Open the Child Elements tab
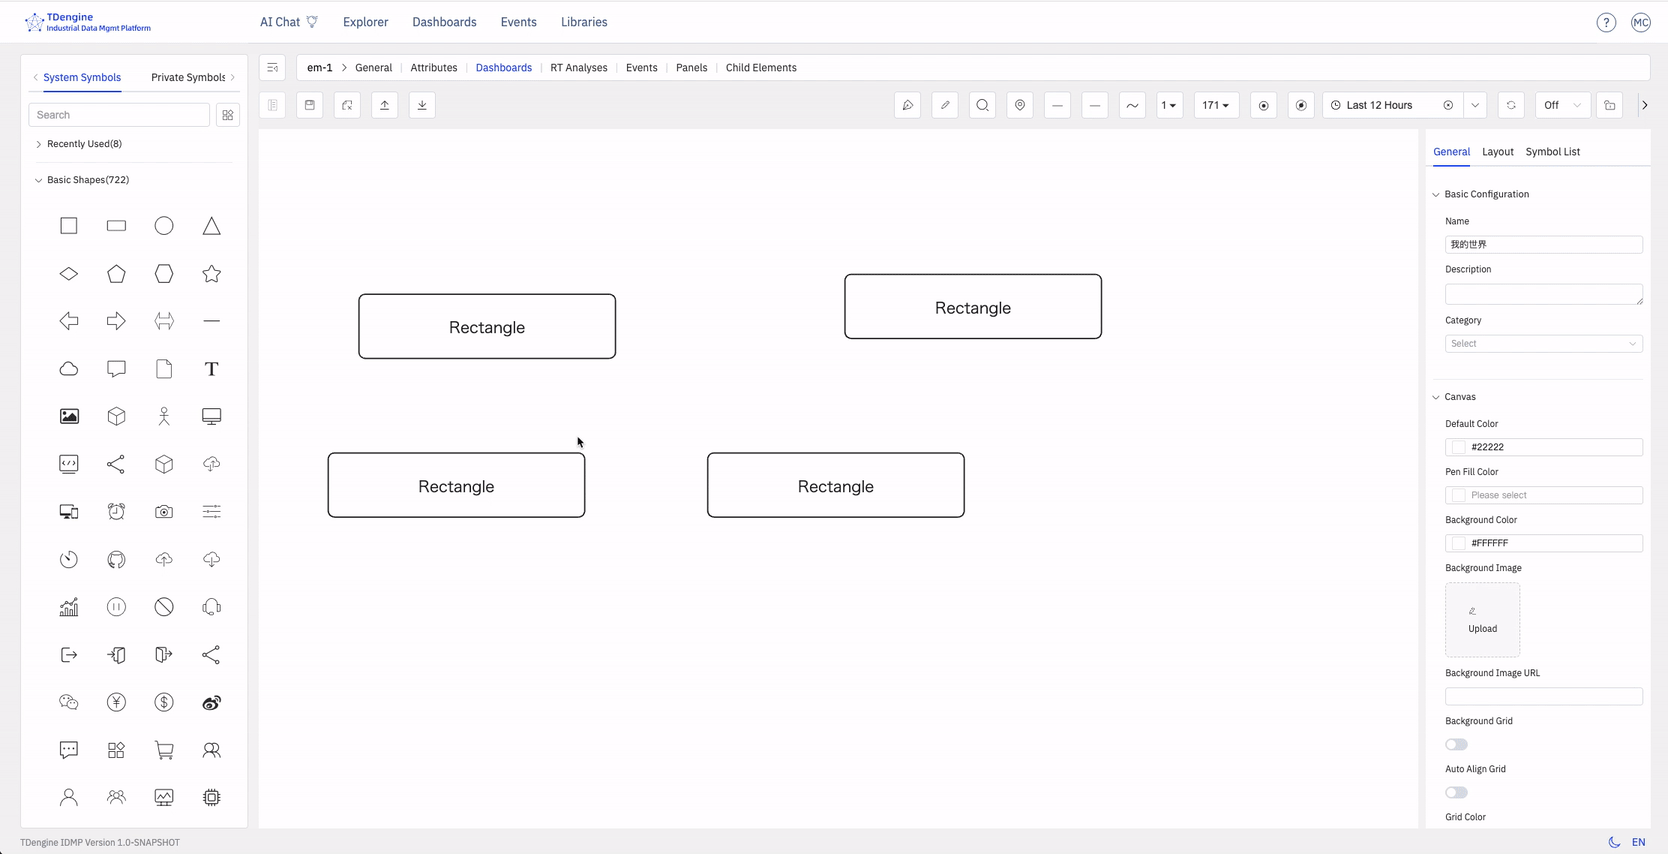This screenshot has height=854, width=1668. [x=761, y=68]
